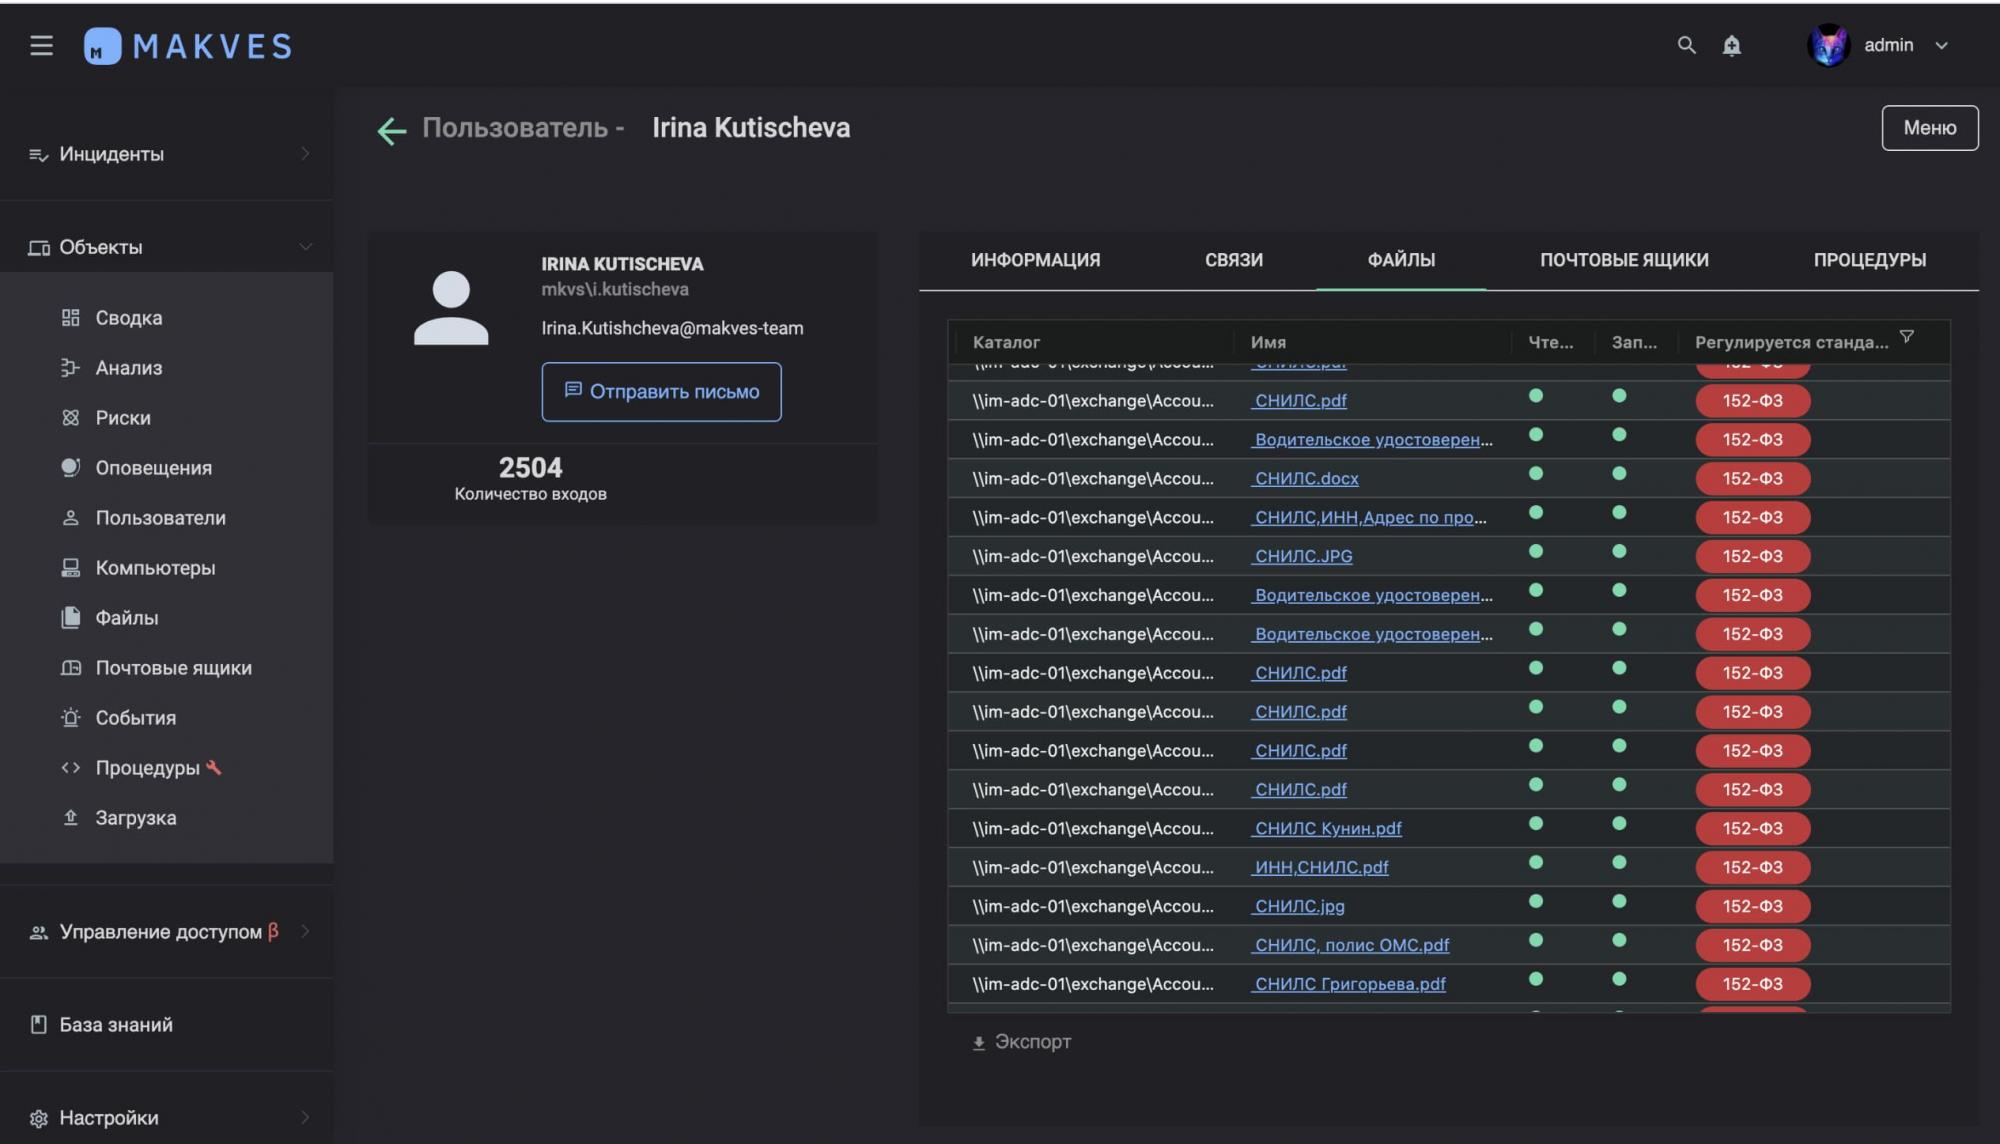Click the green back arrow

[391, 130]
